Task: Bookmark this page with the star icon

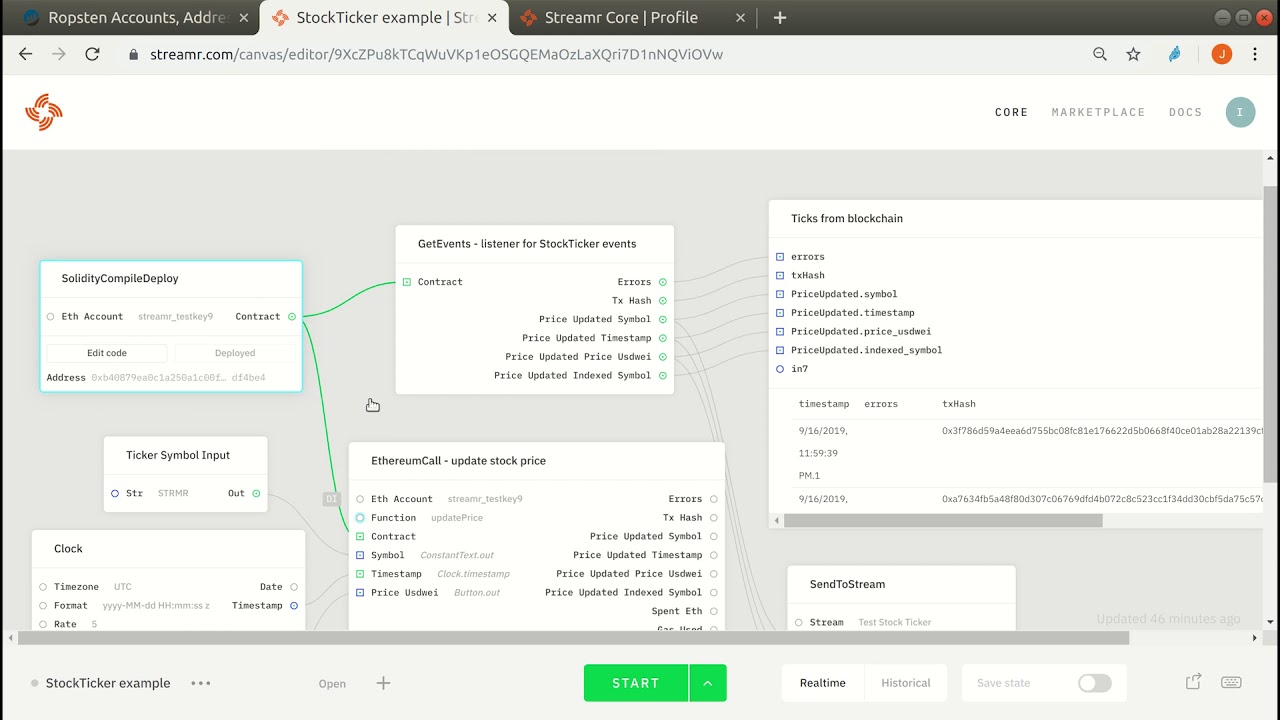Action: point(1133,54)
